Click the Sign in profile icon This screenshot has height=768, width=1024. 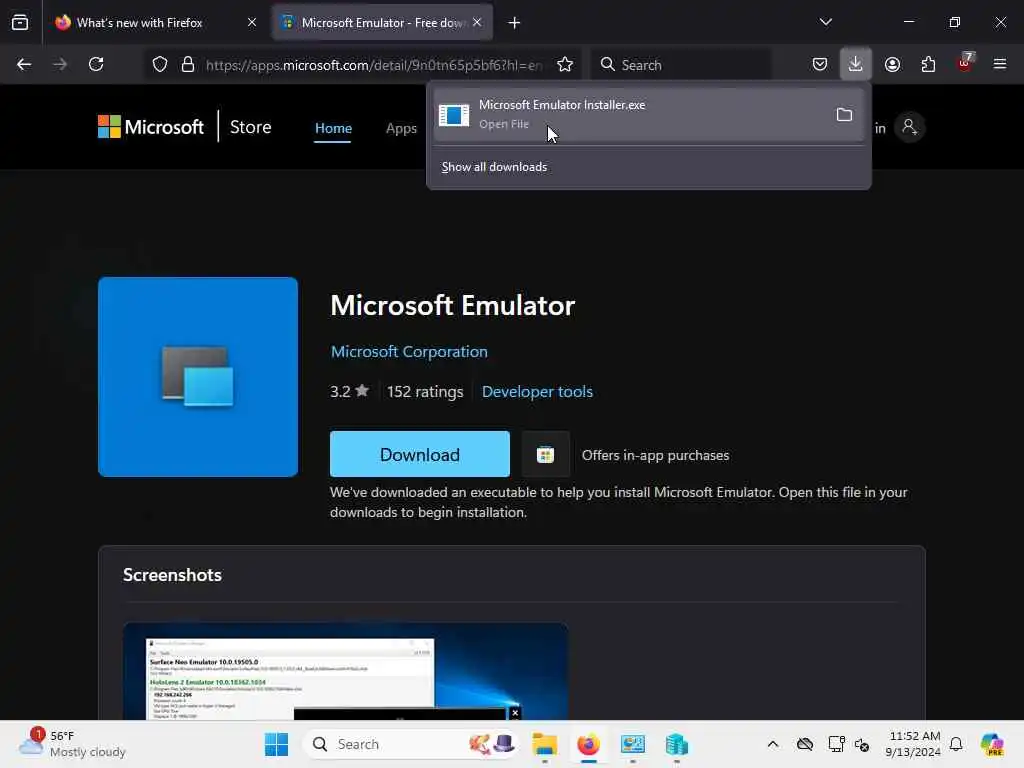909,127
